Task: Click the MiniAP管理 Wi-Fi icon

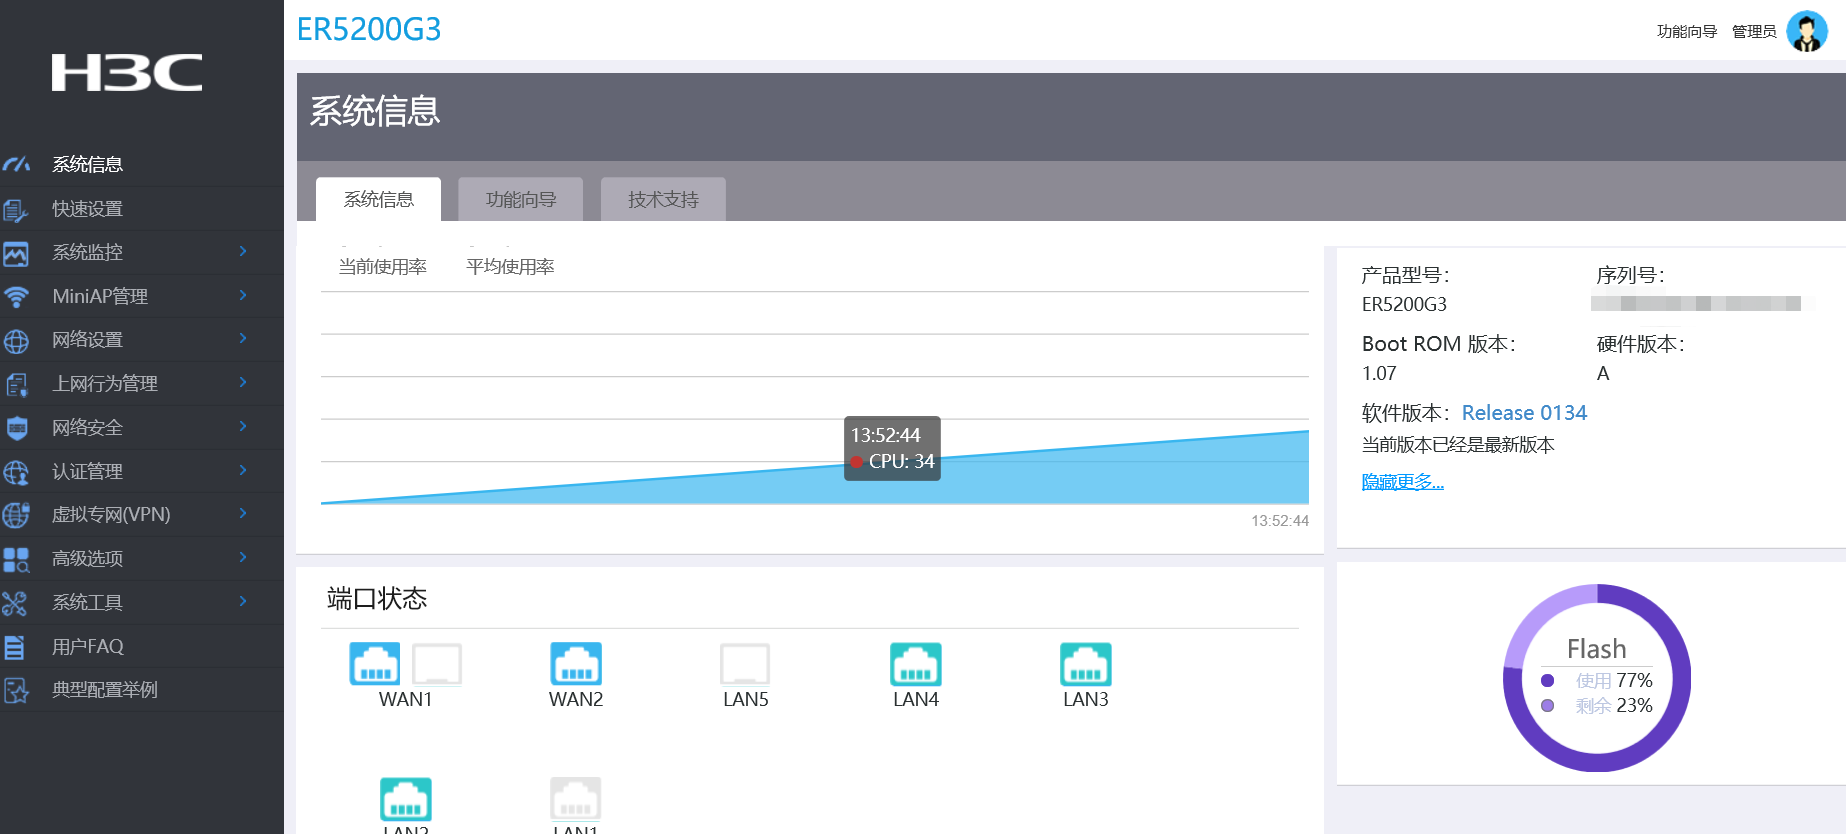Action: 16,297
